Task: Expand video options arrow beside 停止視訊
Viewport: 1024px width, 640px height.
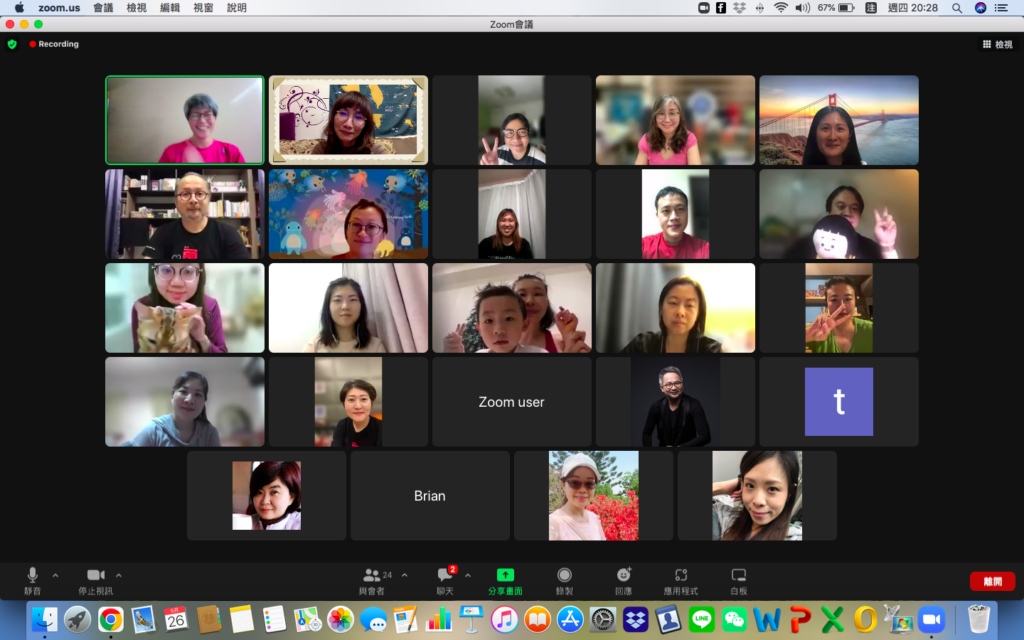Action: click(119, 575)
